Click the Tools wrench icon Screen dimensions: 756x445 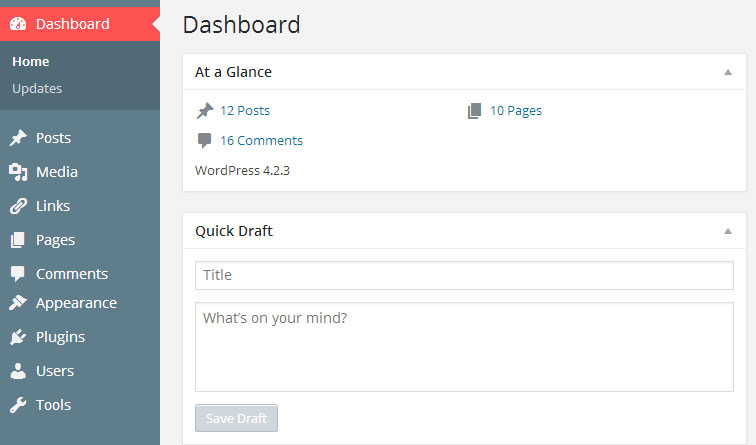tap(18, 405)
